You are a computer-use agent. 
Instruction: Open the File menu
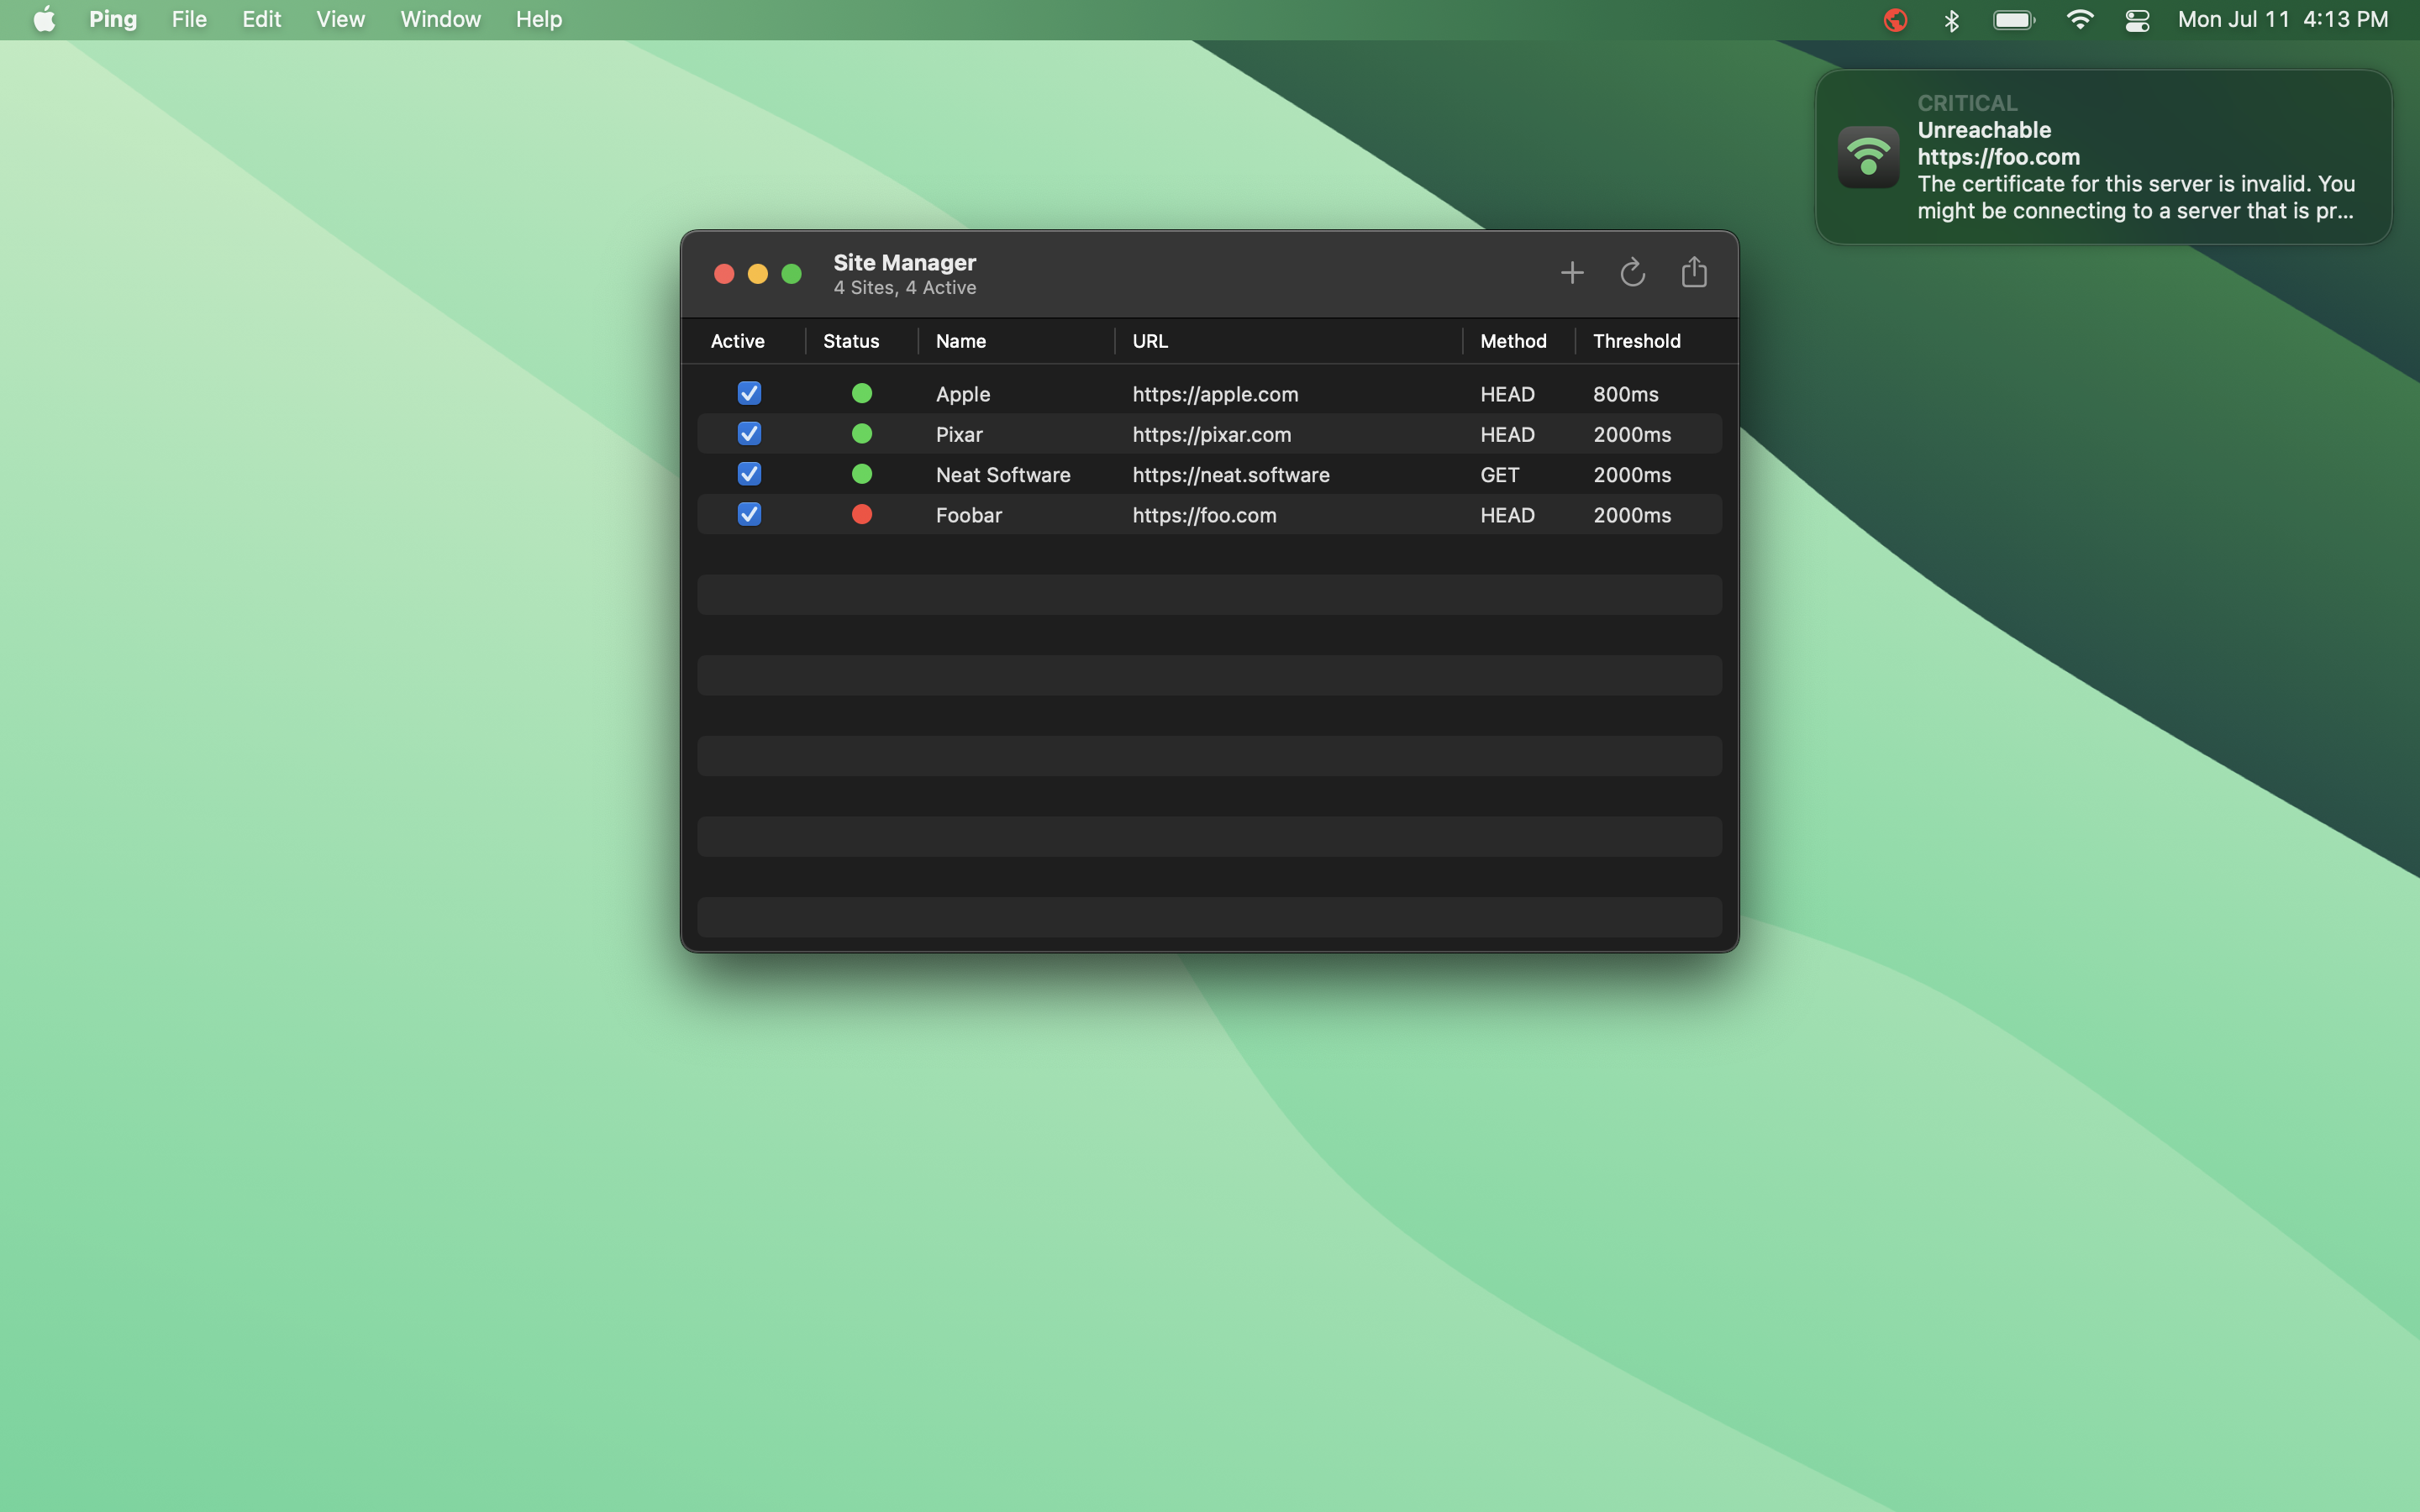[189, 20]
